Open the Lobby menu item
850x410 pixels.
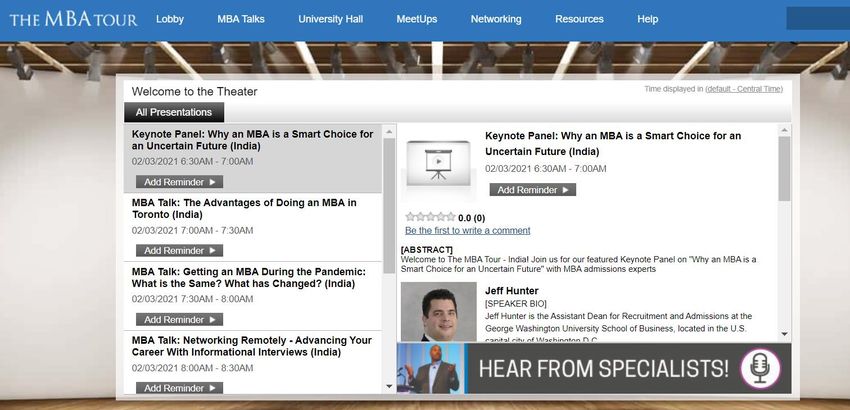[170, 19]
